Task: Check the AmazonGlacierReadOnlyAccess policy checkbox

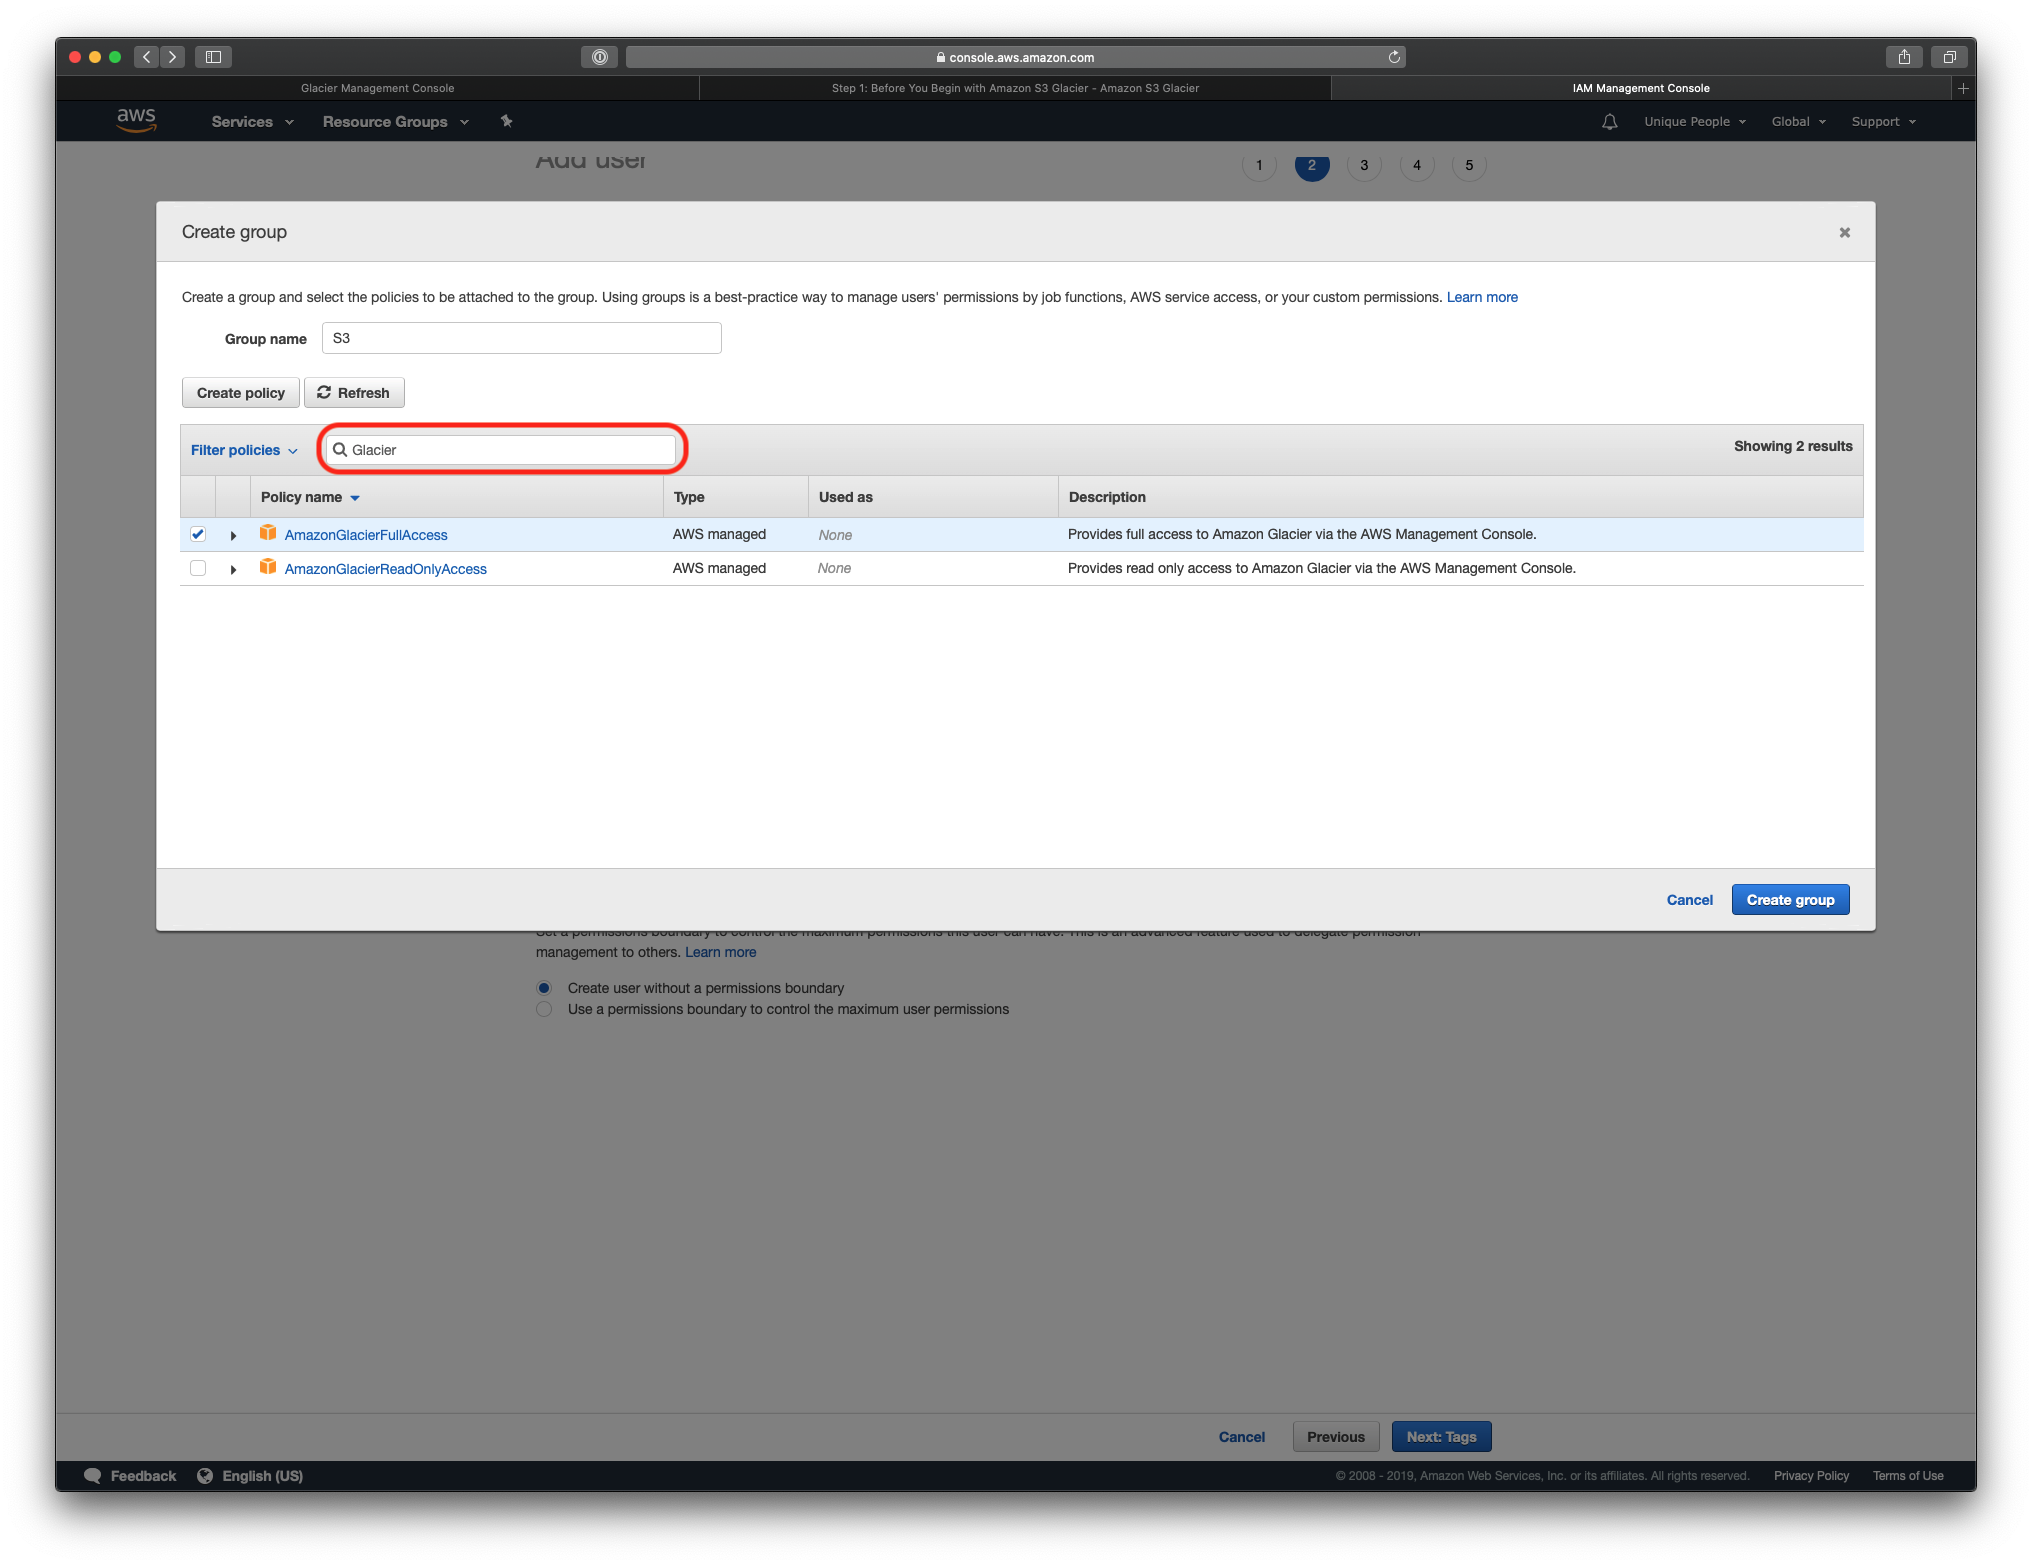Action: [198, 568]
